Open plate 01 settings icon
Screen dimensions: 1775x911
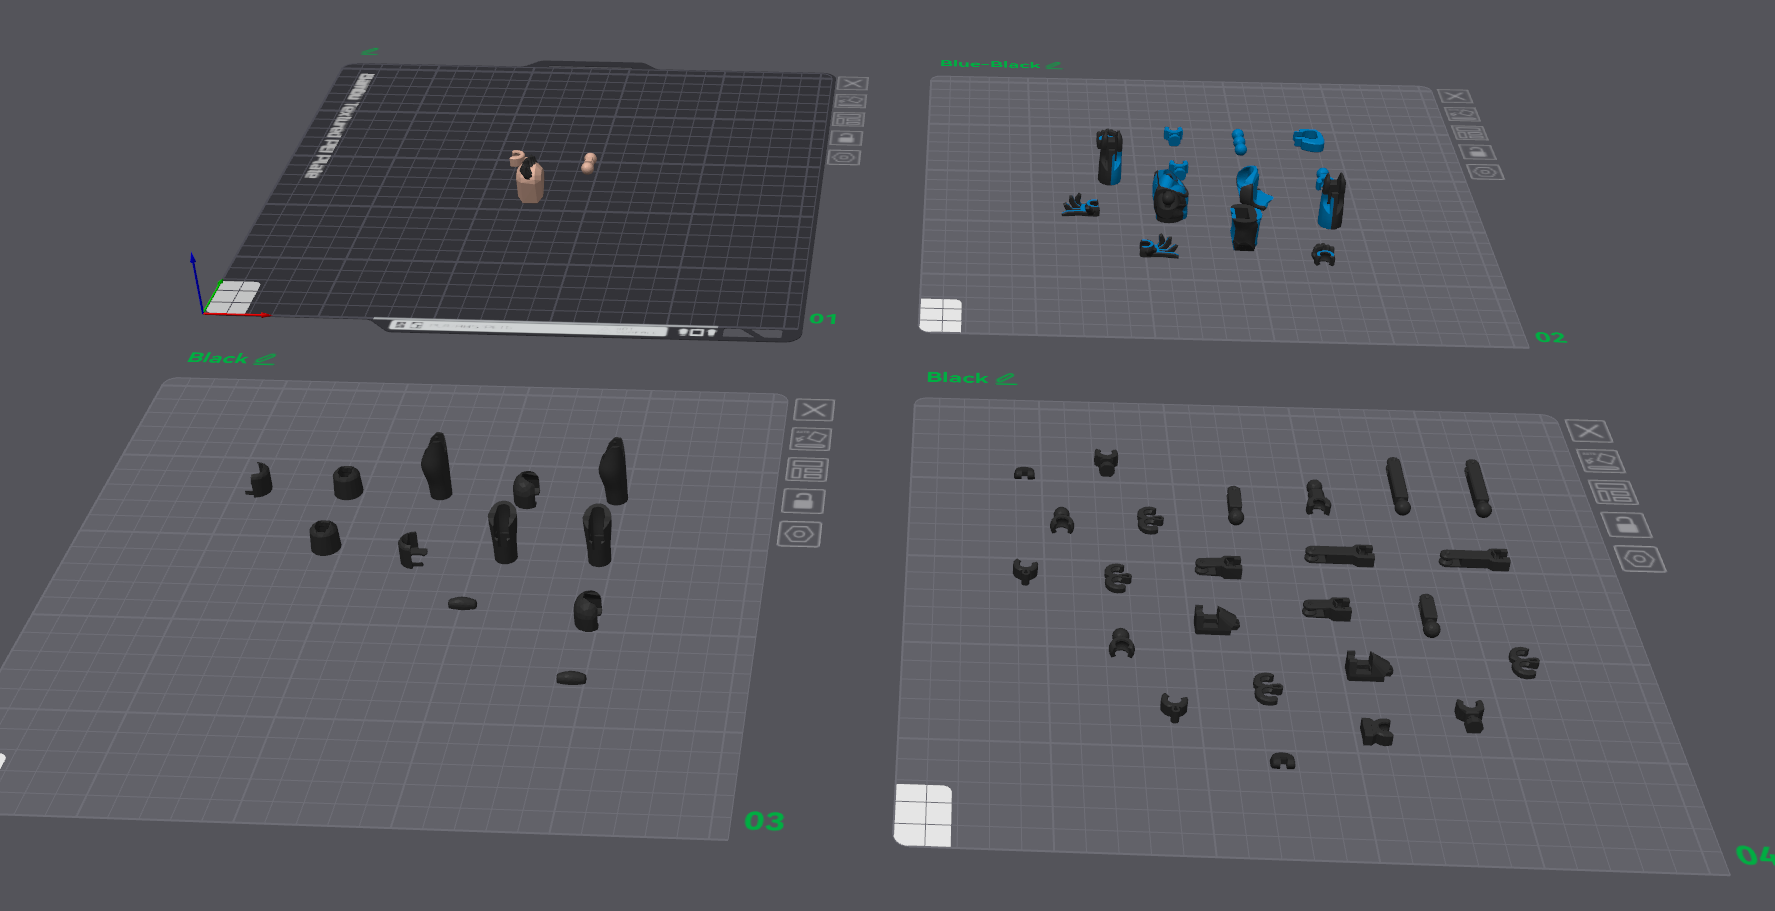844,157
